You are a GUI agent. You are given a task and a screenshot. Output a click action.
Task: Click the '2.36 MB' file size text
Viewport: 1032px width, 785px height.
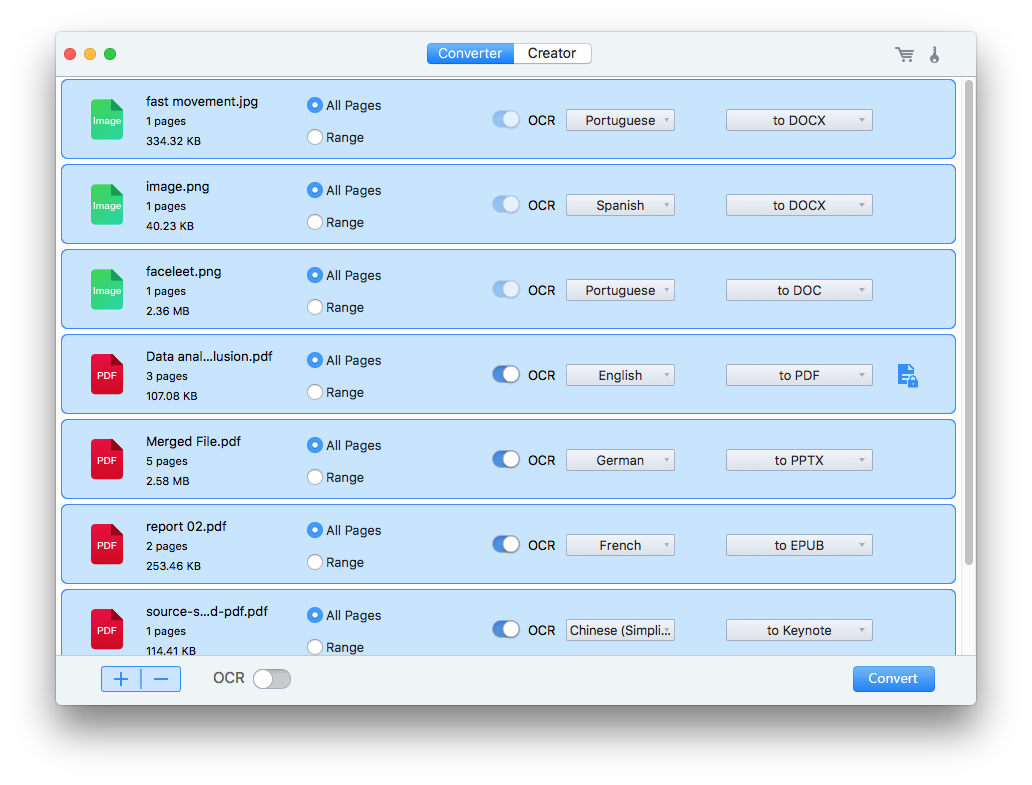click(168, 311)
